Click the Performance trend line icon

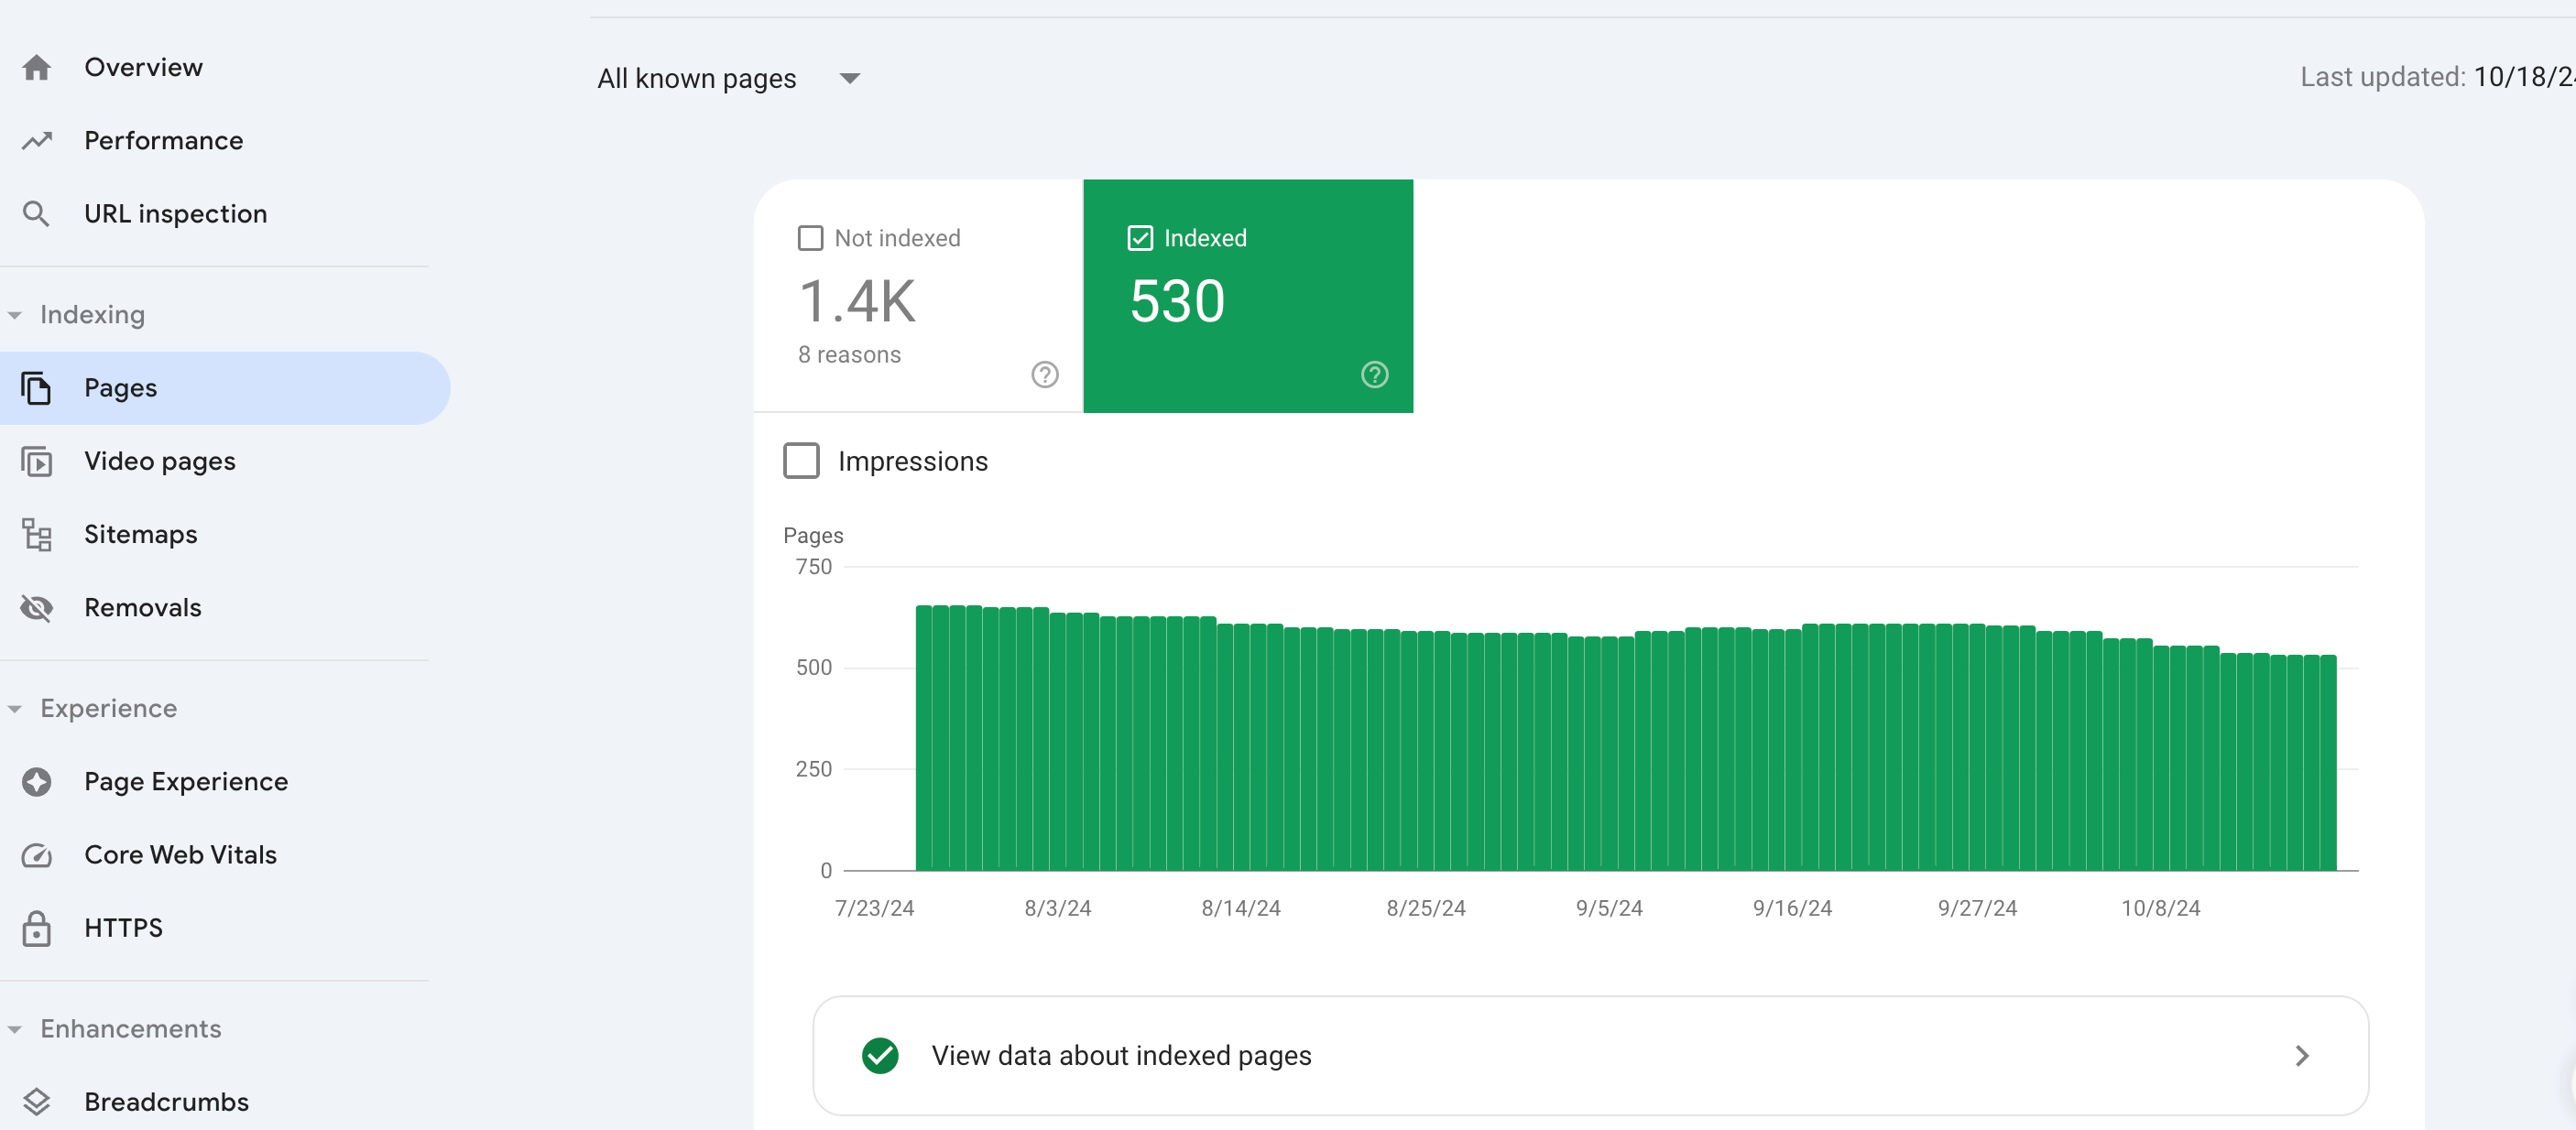pos(37,141)
